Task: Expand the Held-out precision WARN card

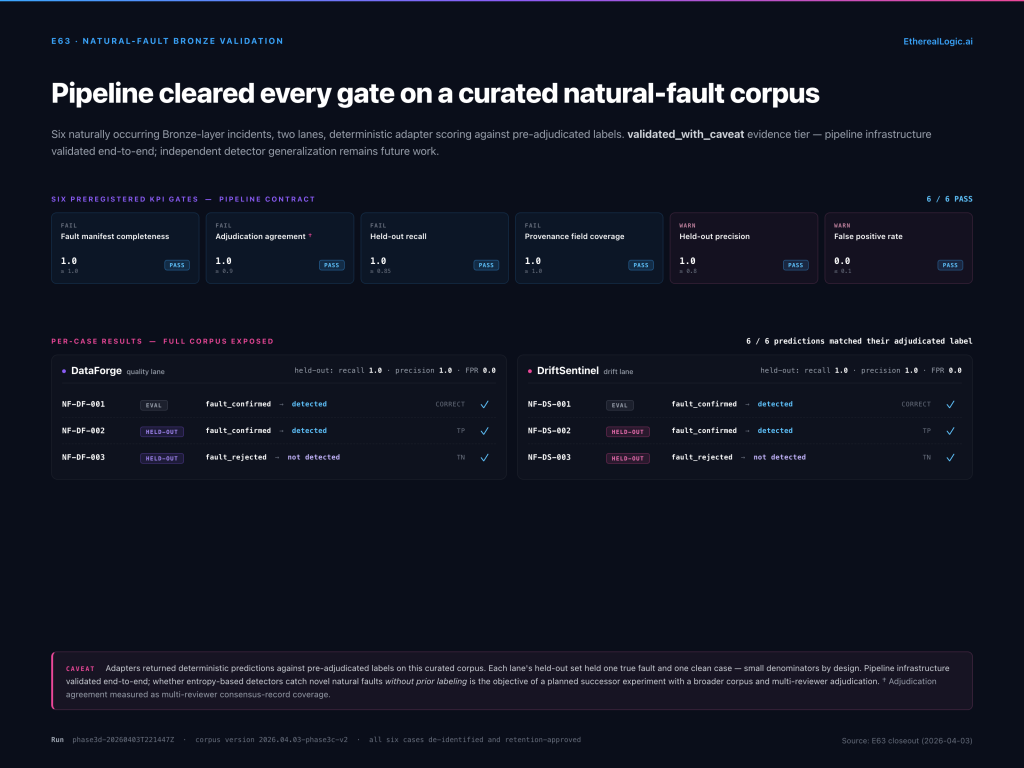Action: tap(744, 248)
